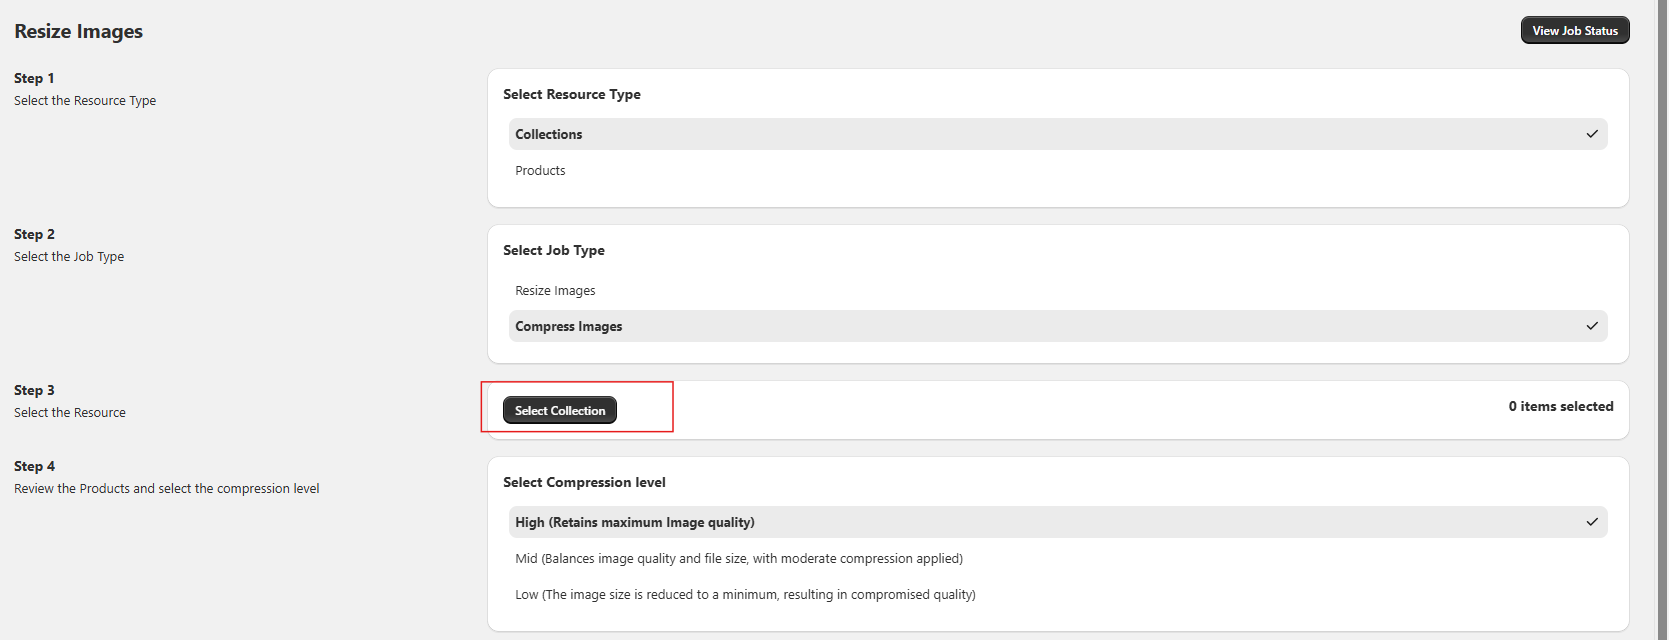Click the 'Step 2' label
1669x640 pixels.
click(x=34, y=234)
